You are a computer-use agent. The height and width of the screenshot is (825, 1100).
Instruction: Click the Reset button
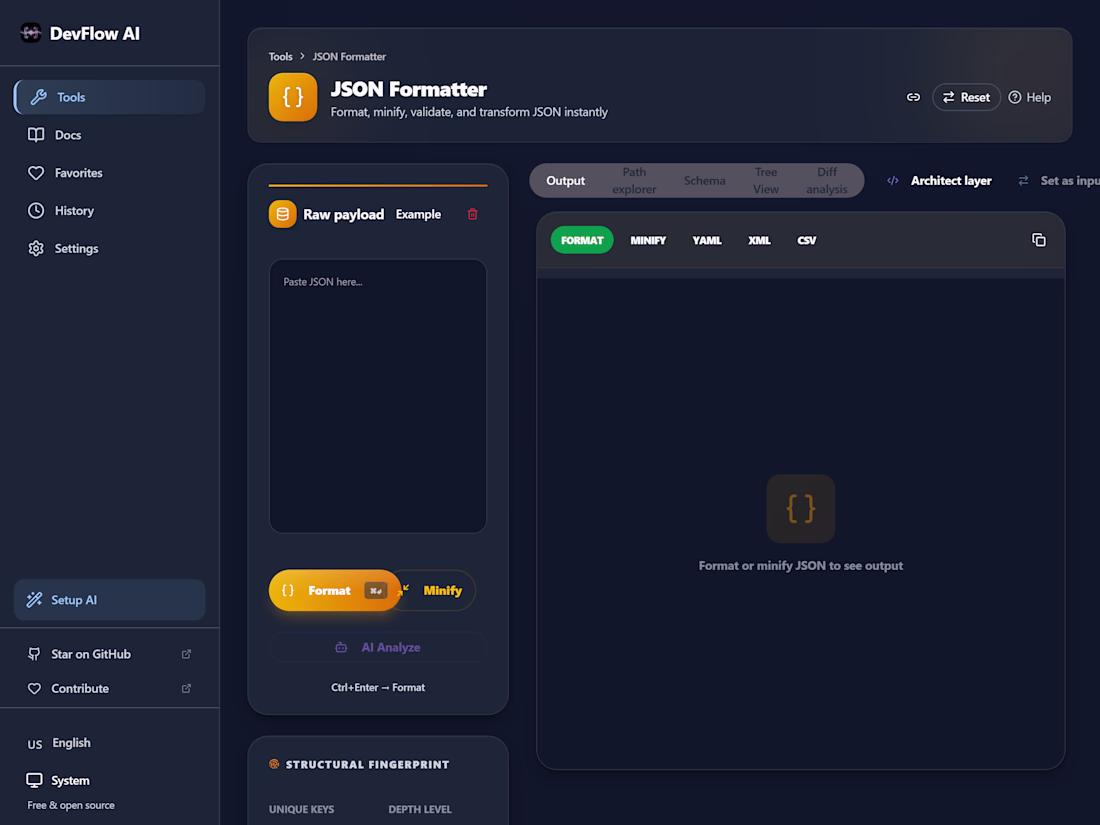pyautogui.click(x=966, y=97)
